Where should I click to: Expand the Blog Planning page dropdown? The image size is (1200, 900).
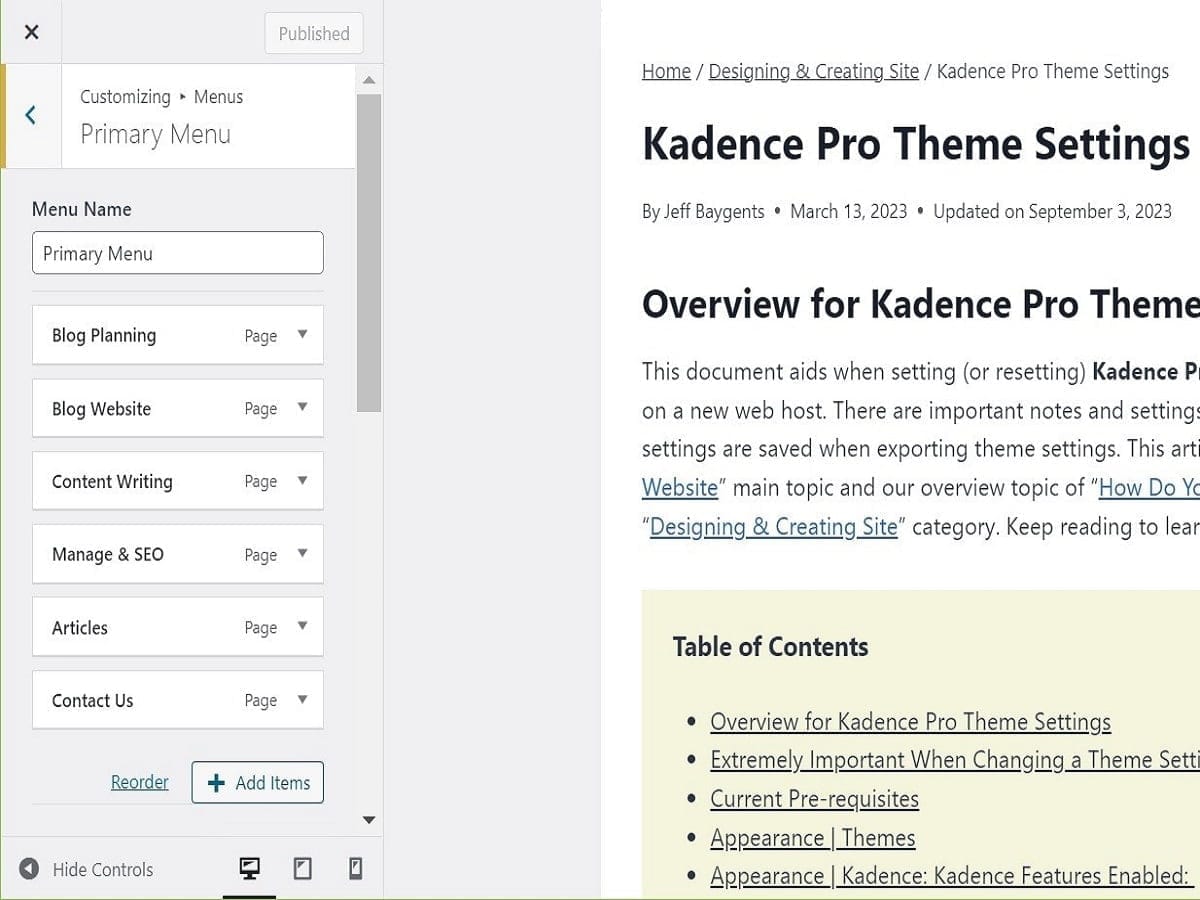click(x=302, y=335)
